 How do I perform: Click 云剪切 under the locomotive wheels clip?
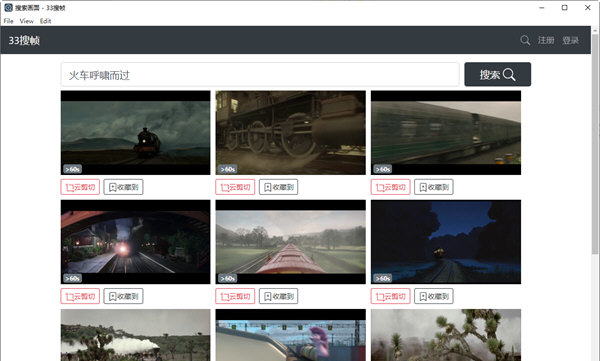(x=235, y=187)
